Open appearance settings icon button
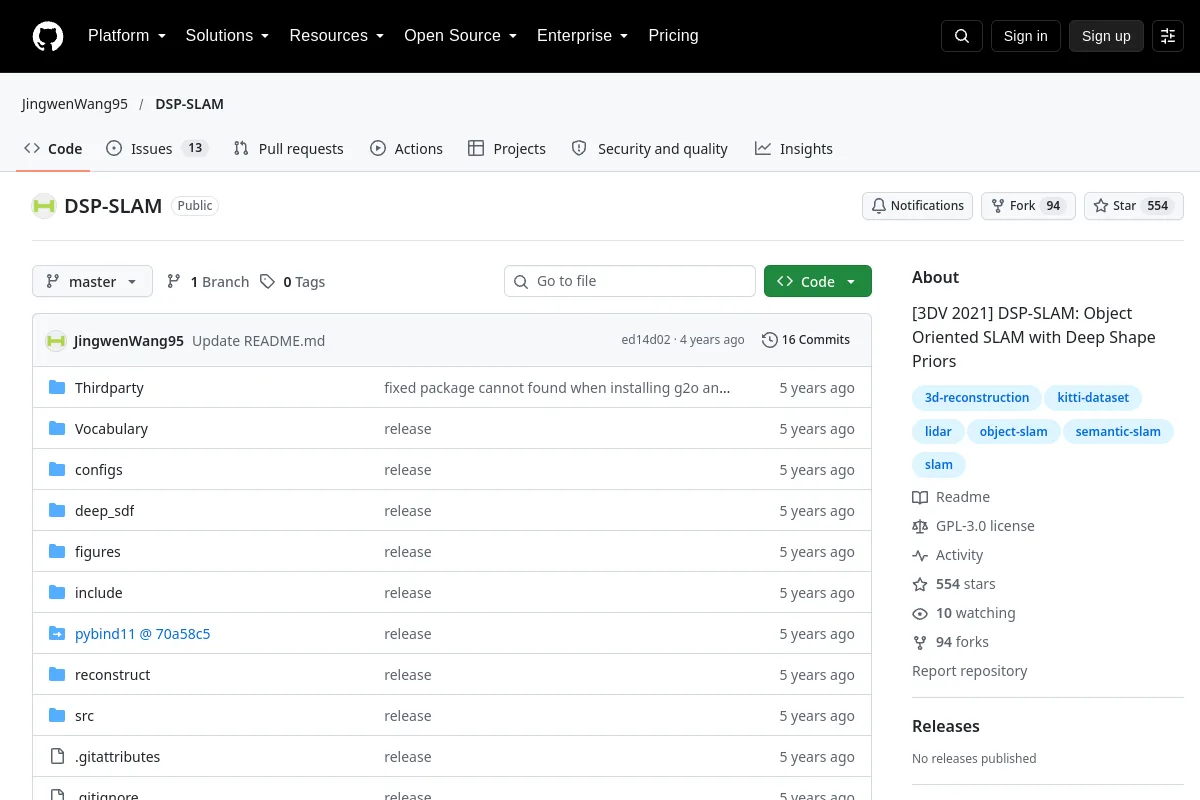The width and height of the screenshot is (1200, 800). coord(1168,36)
